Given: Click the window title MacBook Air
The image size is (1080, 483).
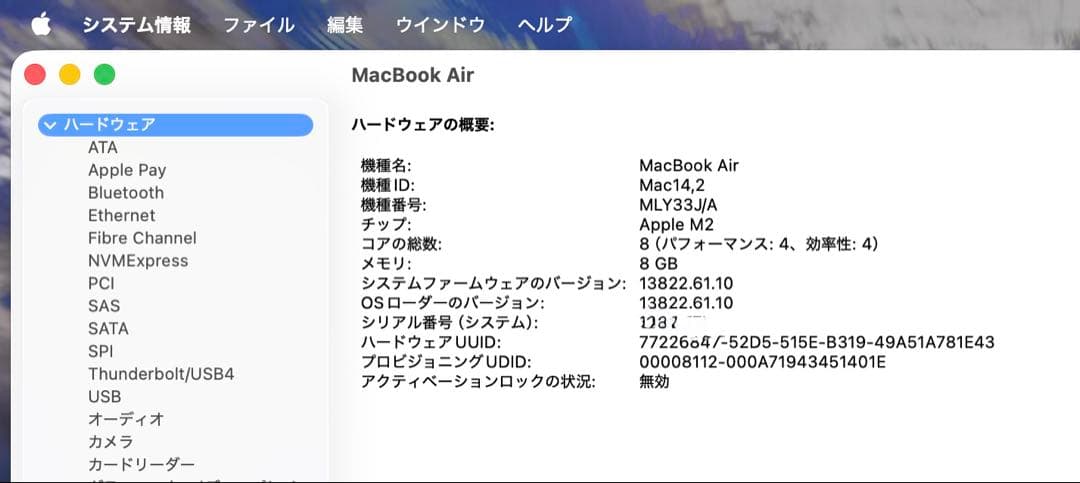Looking at the screenshot, I should 413,75.
